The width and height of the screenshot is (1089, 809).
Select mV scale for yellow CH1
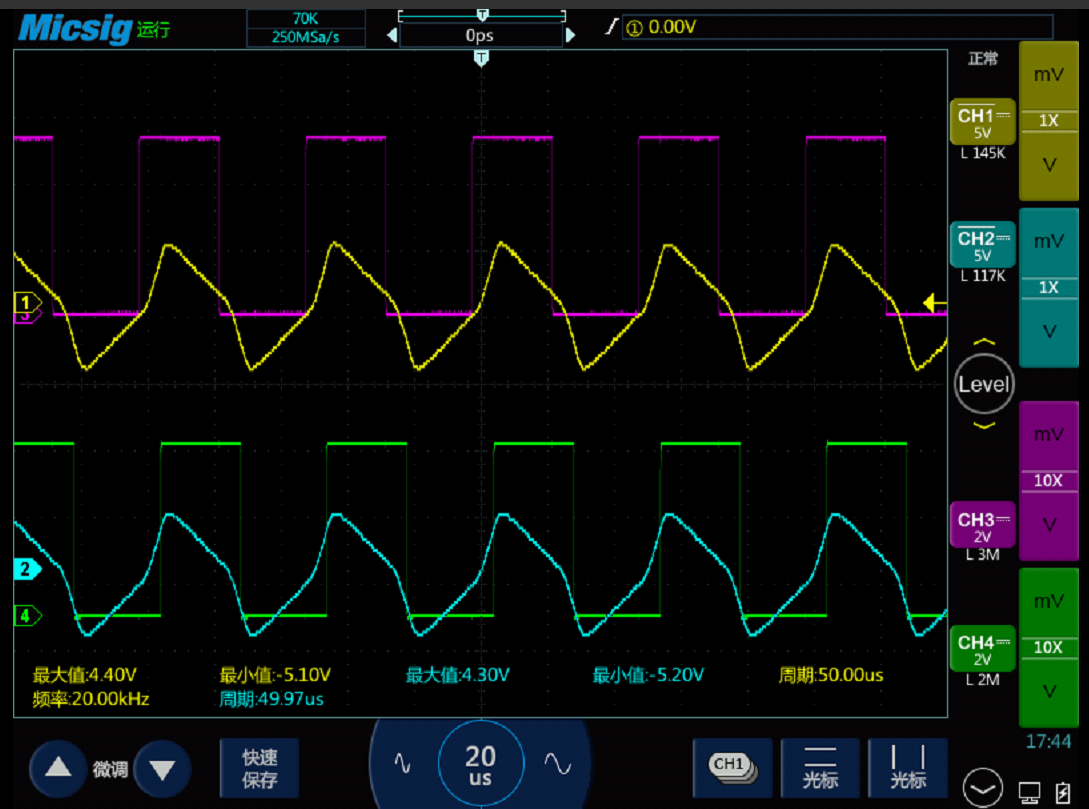tap(1048, 75)
